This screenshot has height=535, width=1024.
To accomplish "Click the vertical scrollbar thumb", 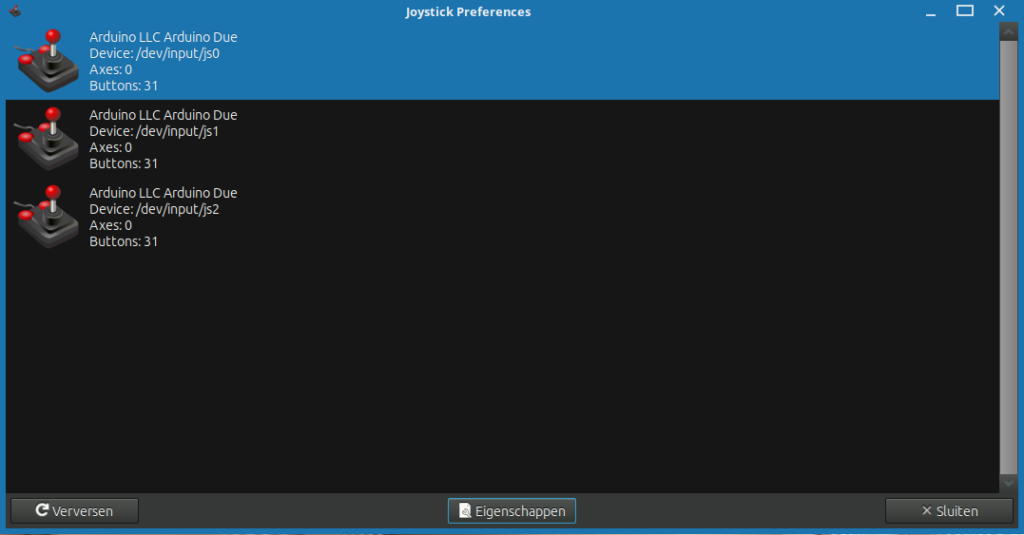I will tap(1008, 250).
